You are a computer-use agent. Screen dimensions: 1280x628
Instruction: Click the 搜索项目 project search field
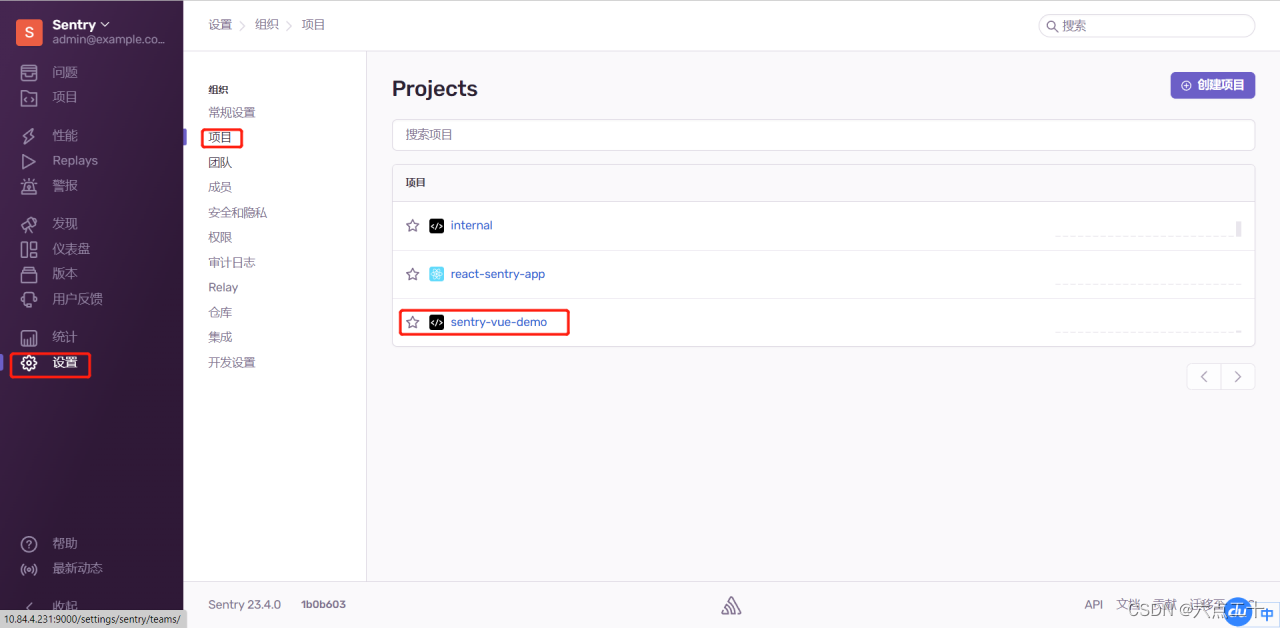822,134
